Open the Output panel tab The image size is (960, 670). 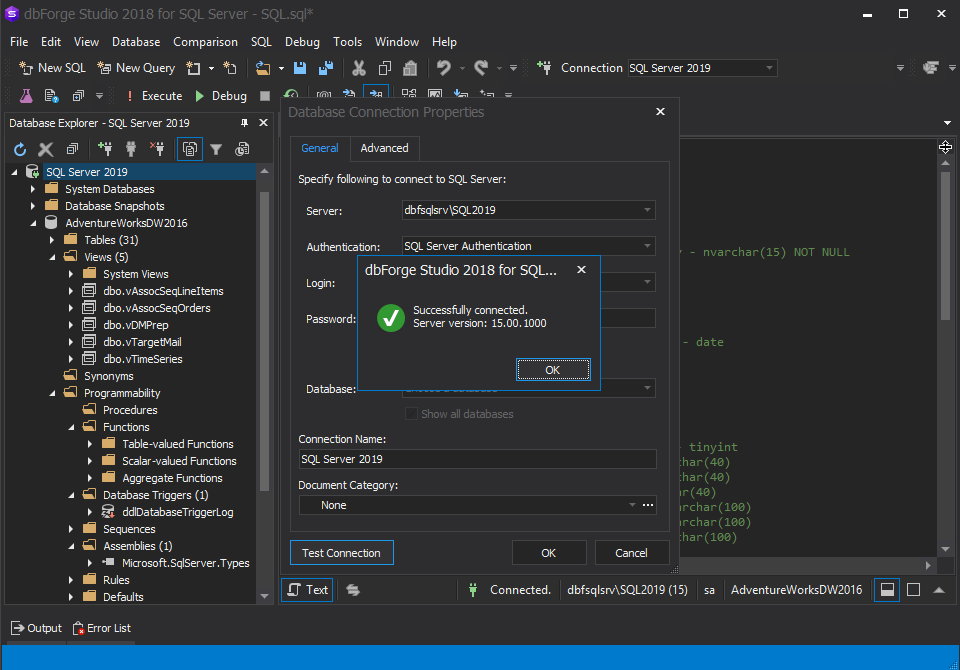36,628
